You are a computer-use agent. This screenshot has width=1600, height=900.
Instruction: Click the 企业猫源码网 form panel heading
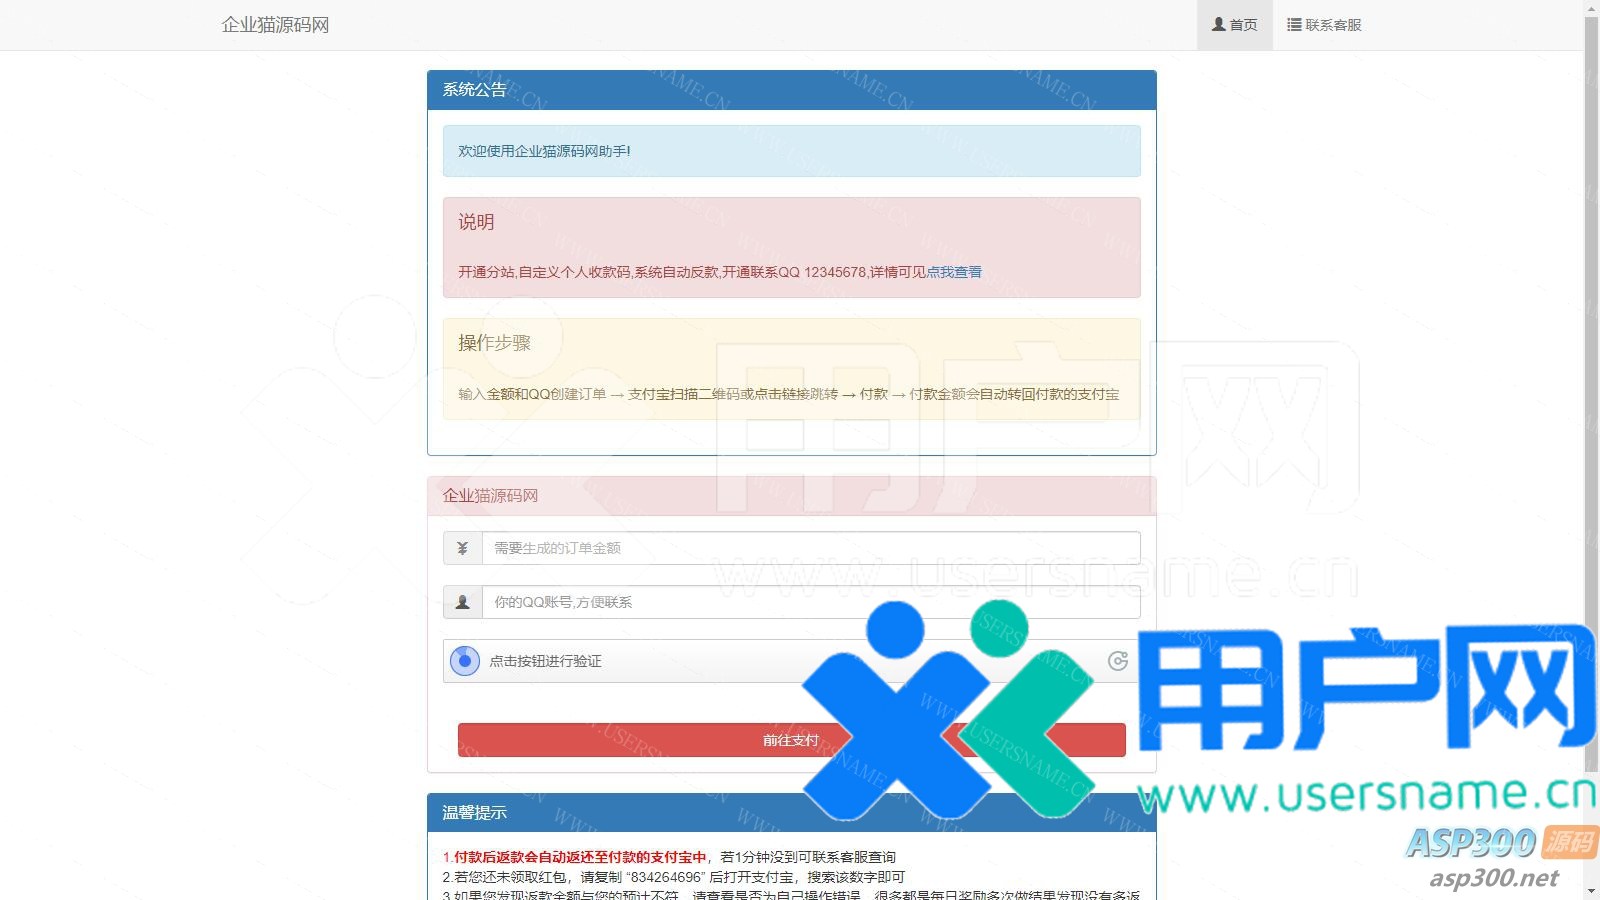pyautogui.click(x=792, y=496)
